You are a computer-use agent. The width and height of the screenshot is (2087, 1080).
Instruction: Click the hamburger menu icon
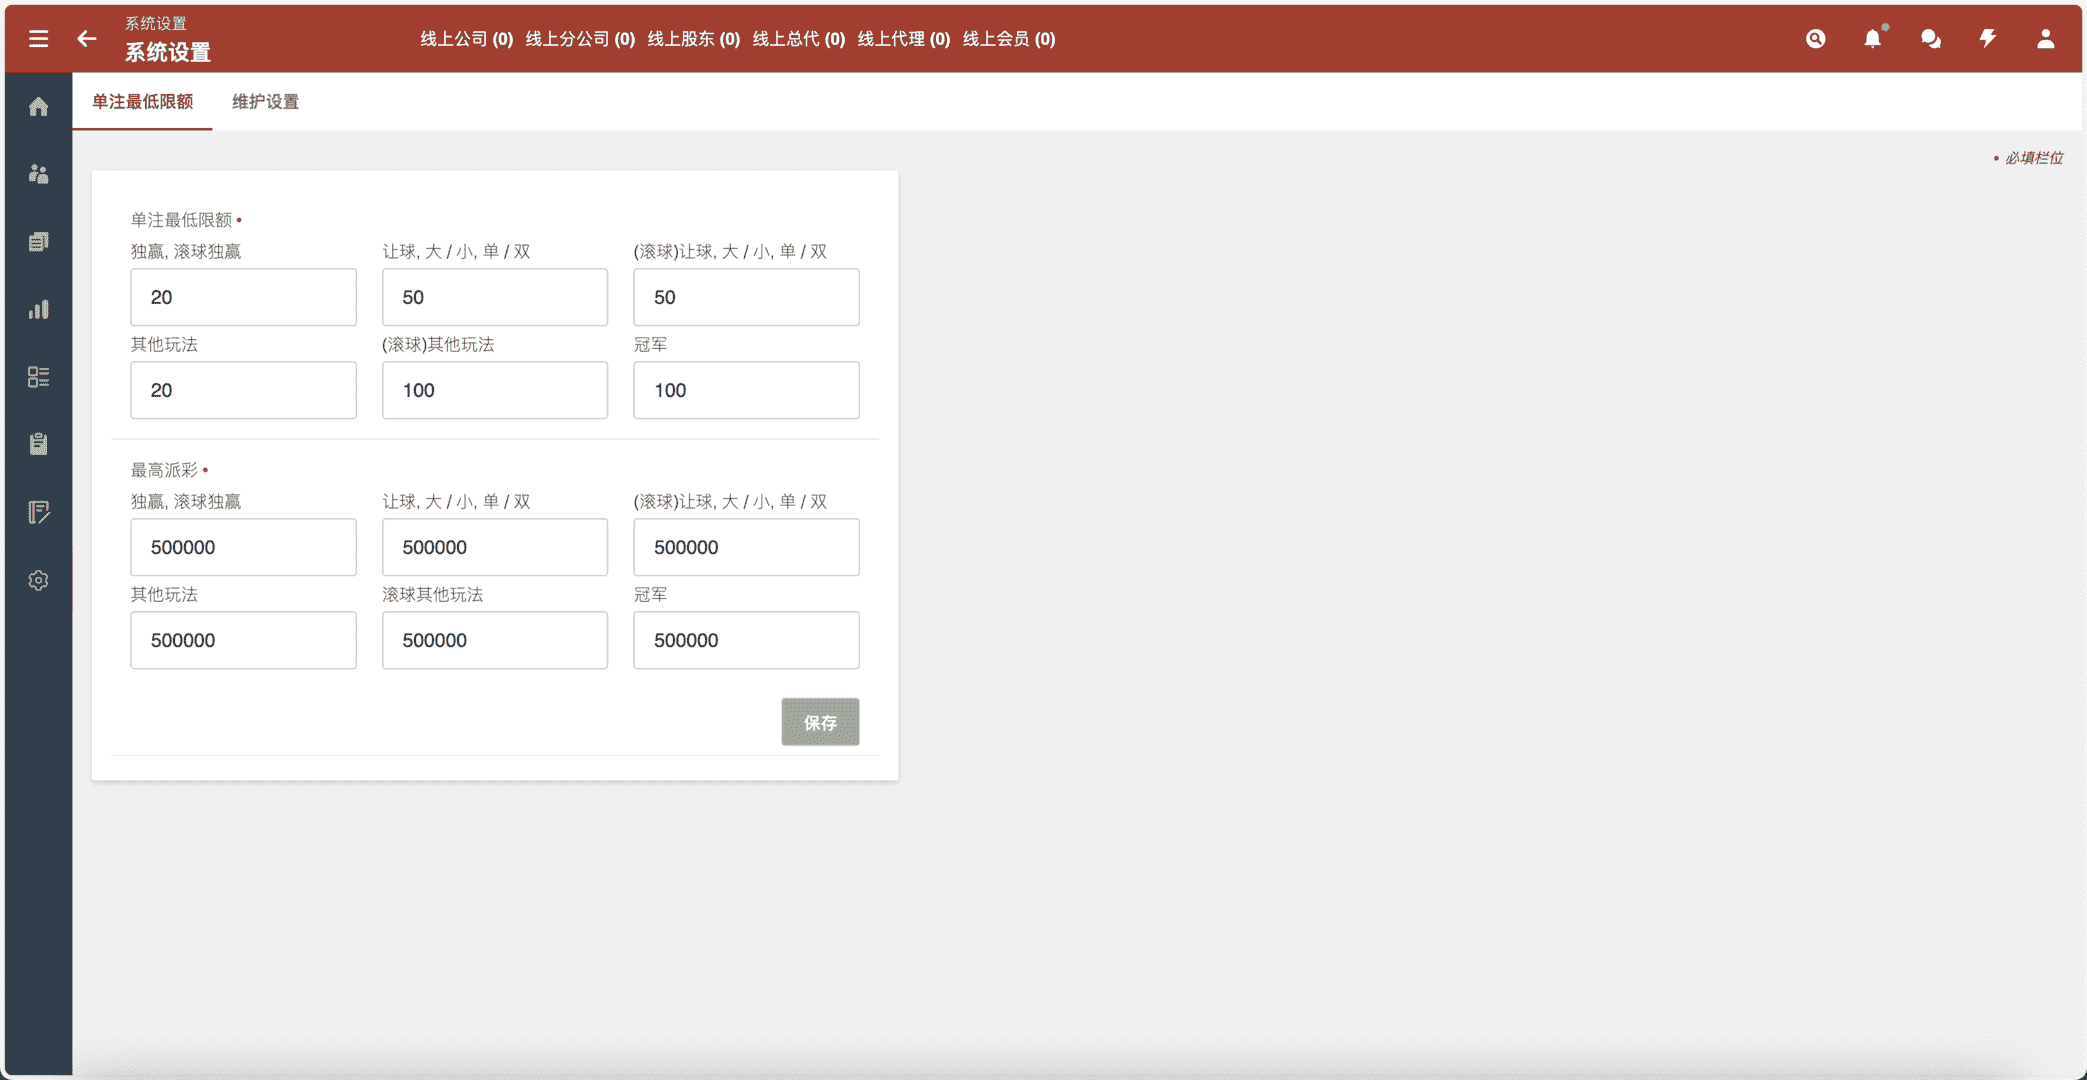point(38,38)
